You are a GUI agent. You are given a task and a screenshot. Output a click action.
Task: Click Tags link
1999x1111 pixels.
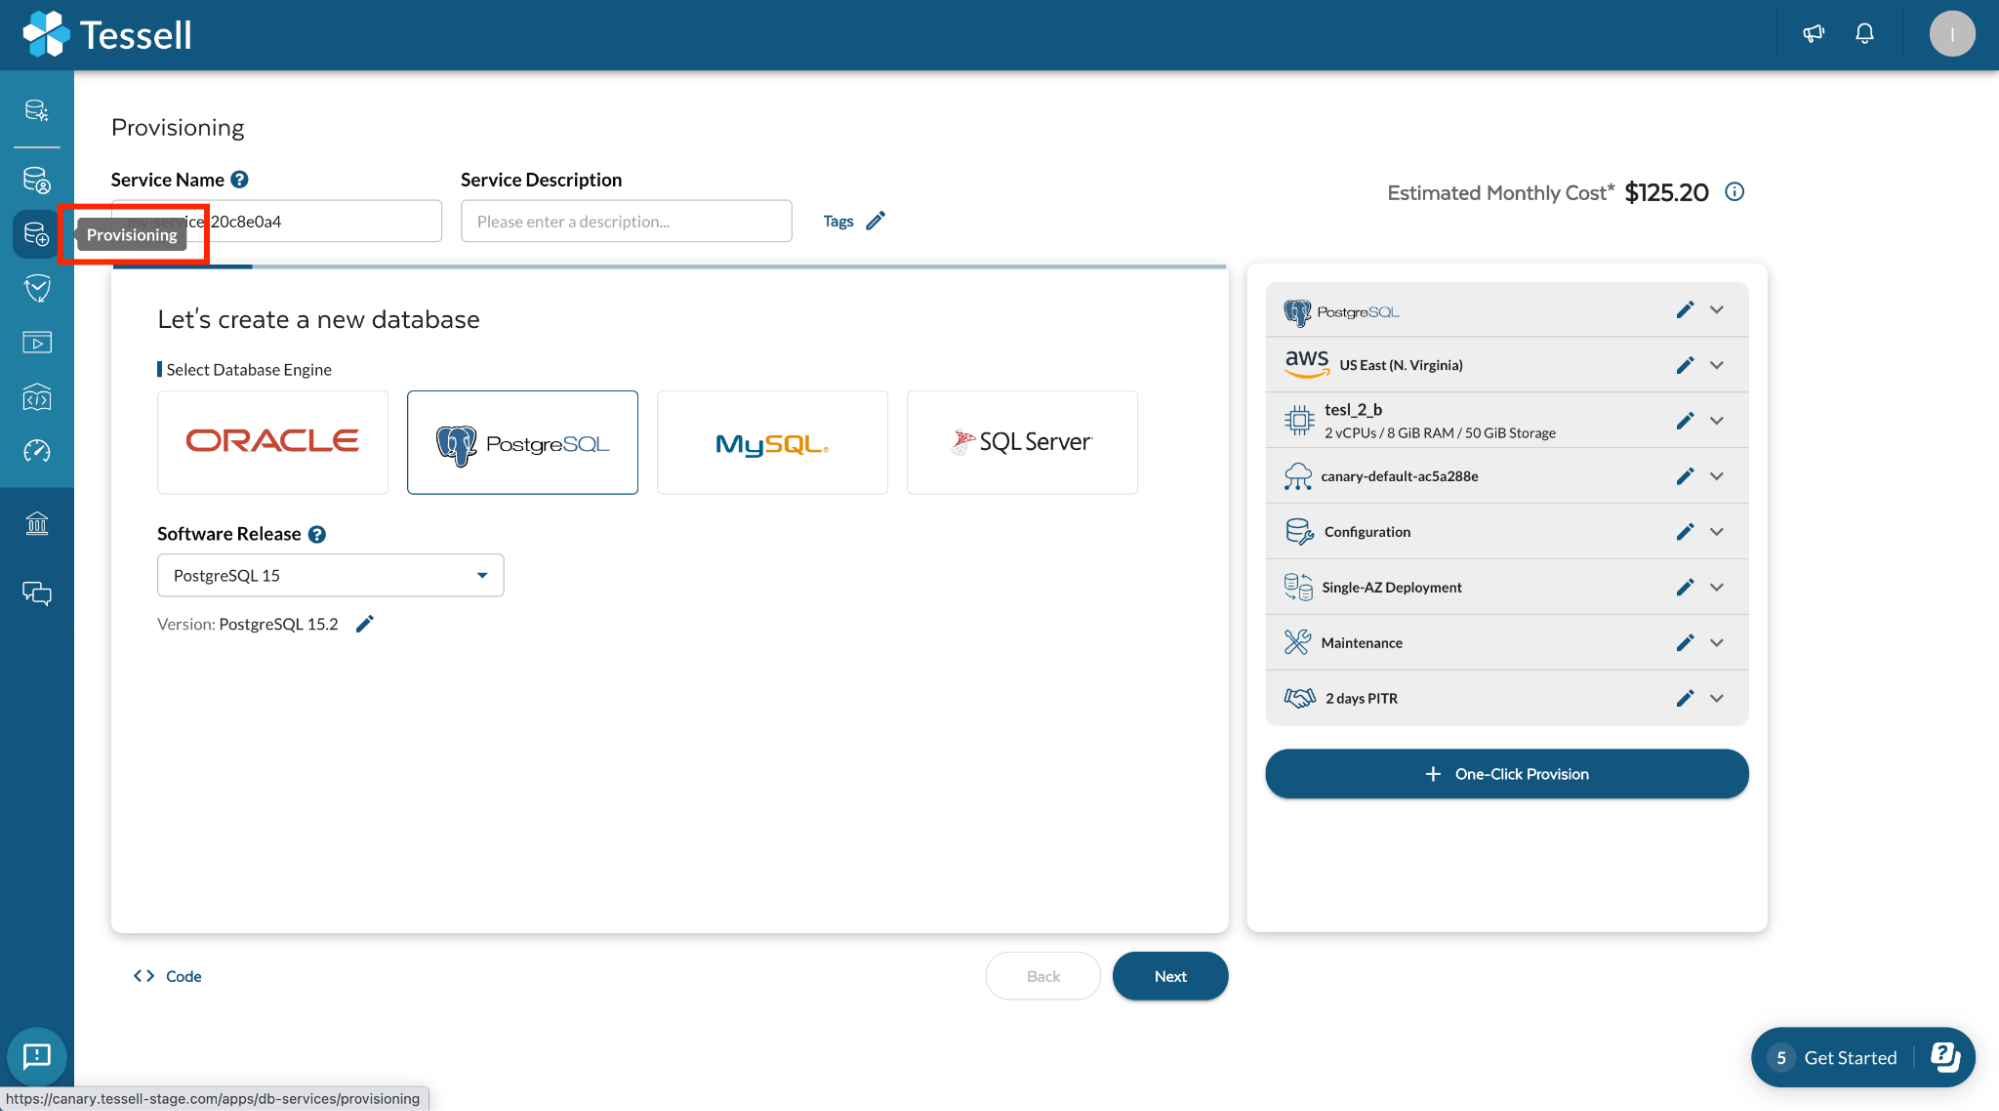point(838,221)
